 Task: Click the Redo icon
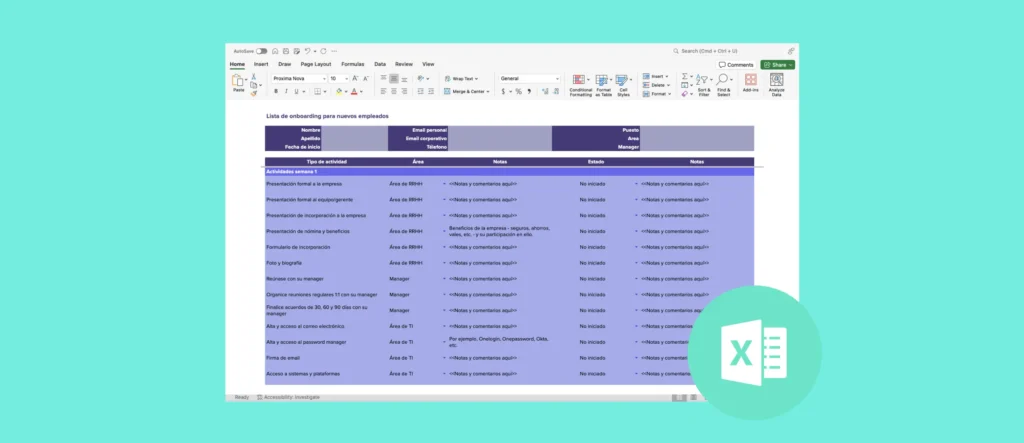click(323, 51)
